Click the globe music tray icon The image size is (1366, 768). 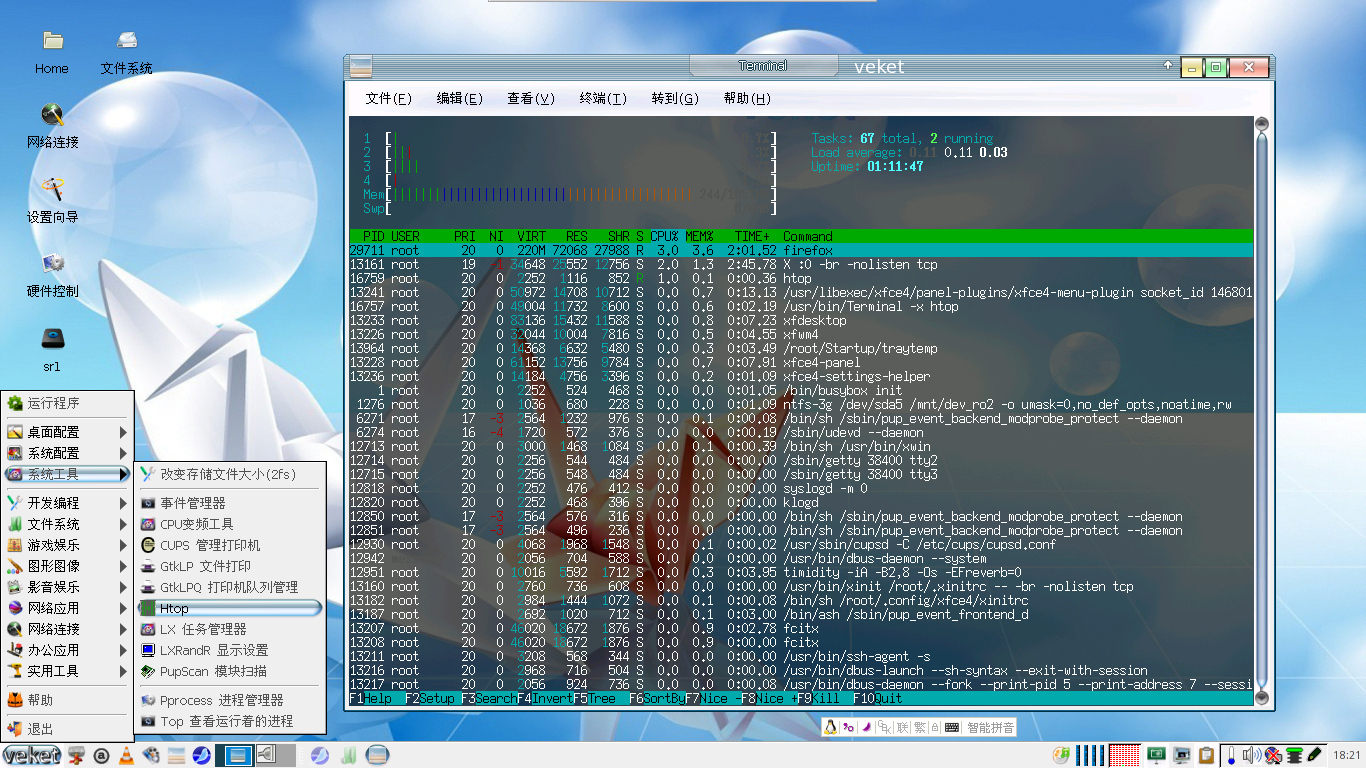click(x=1060, y=755)
